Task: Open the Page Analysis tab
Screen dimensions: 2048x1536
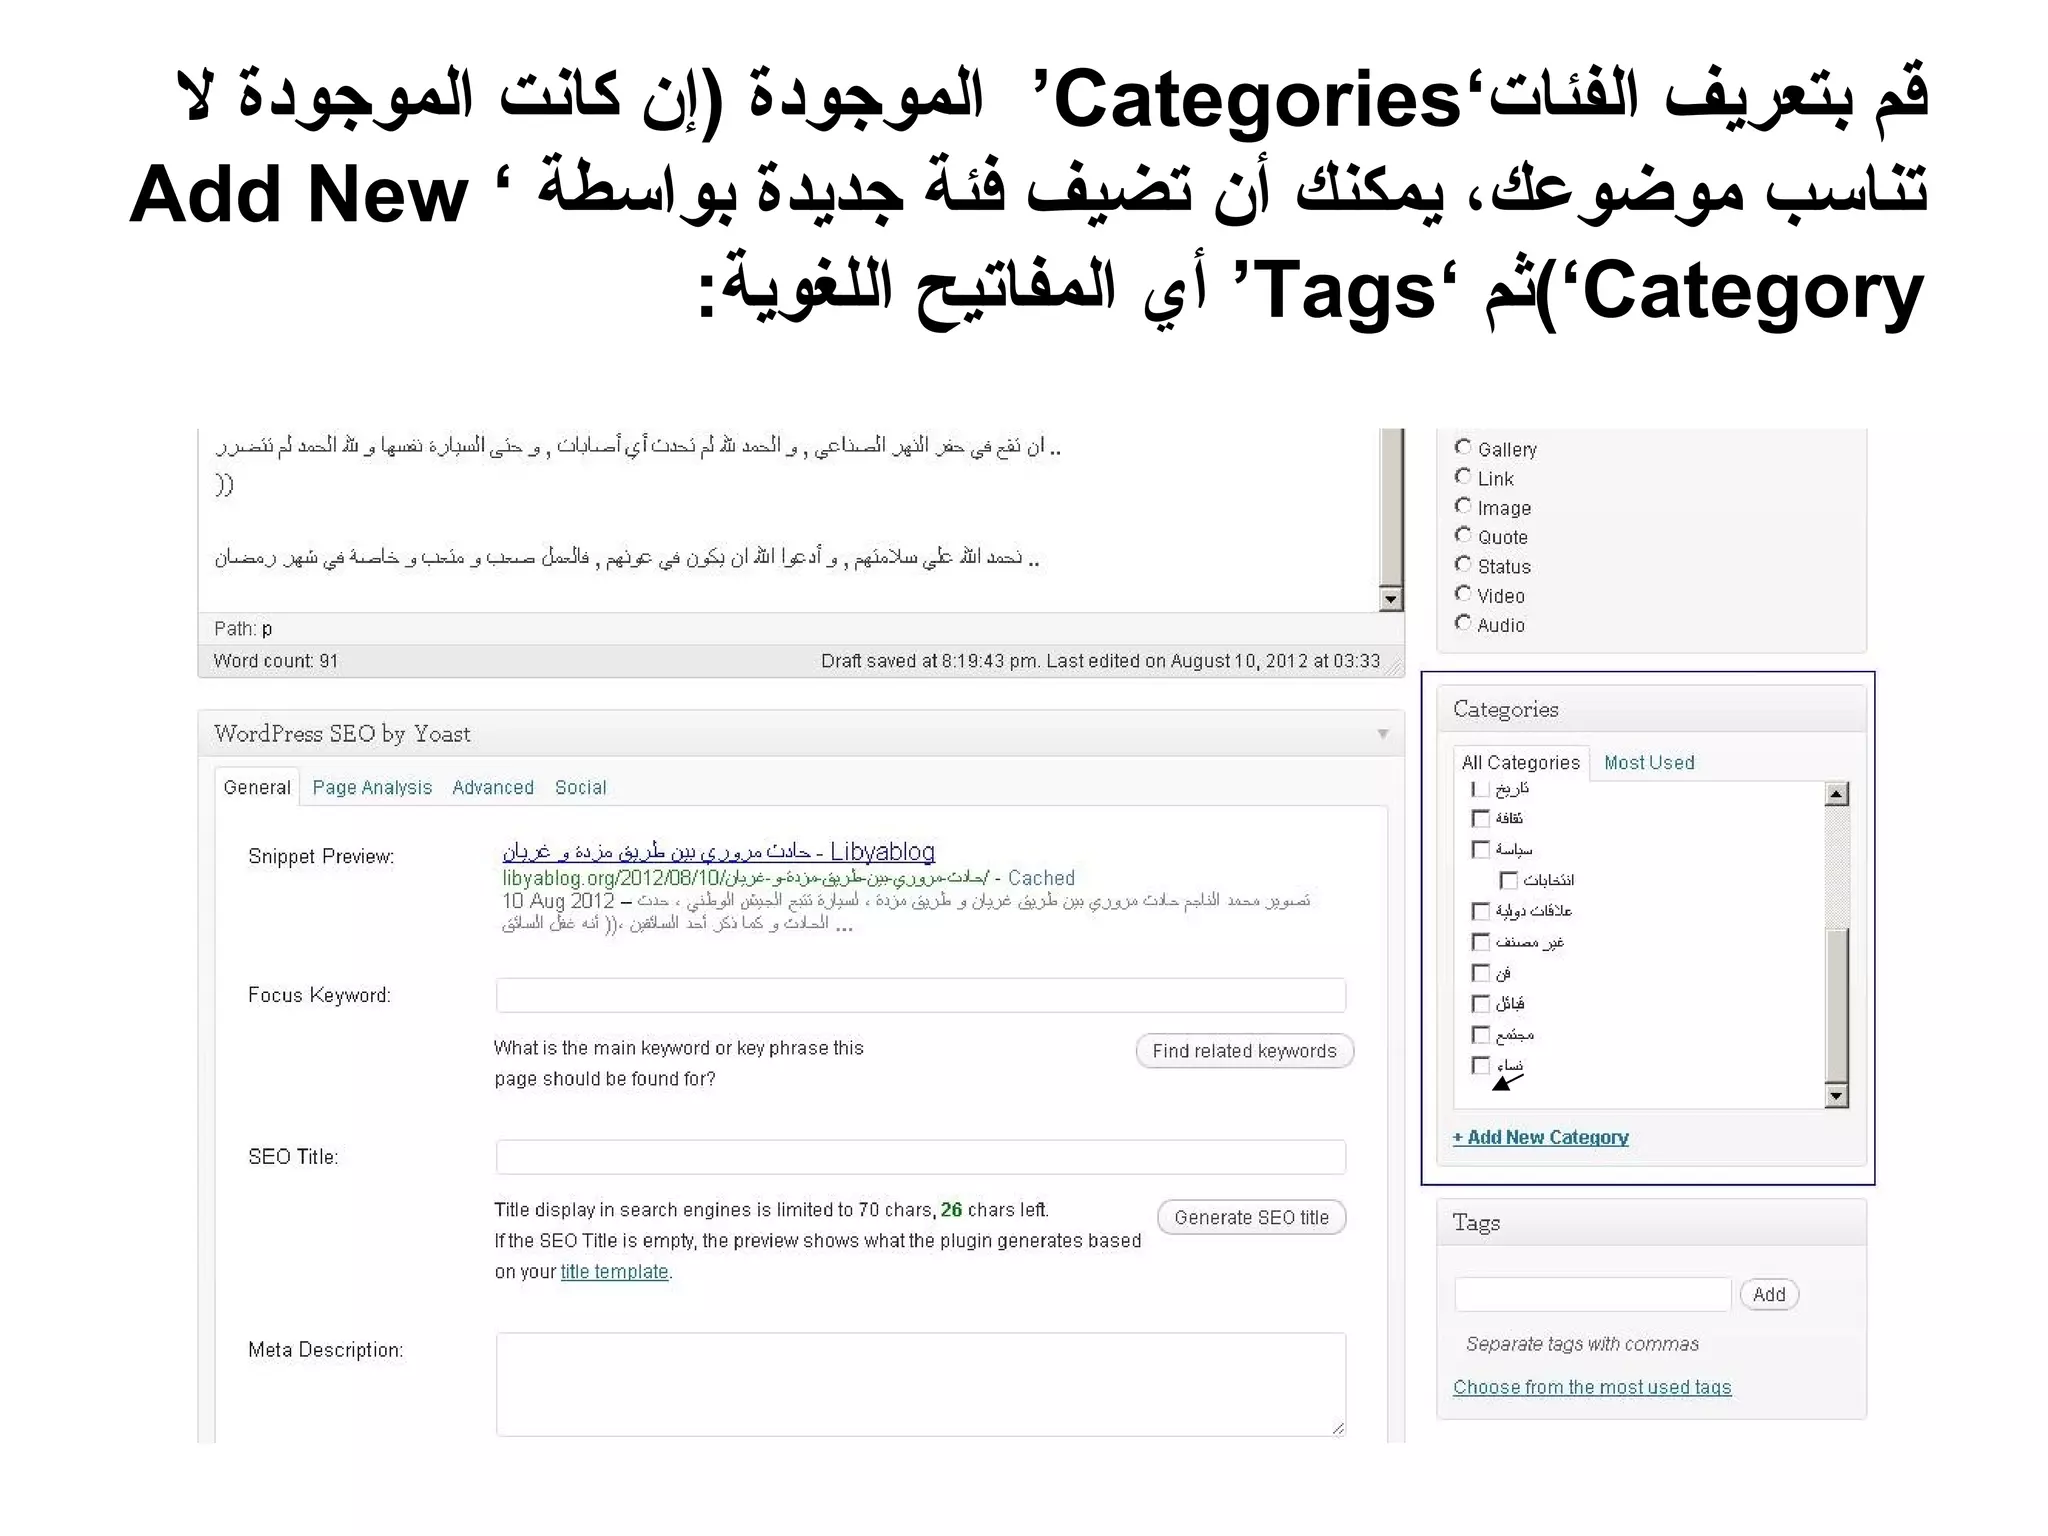Action: pos(372,787)
